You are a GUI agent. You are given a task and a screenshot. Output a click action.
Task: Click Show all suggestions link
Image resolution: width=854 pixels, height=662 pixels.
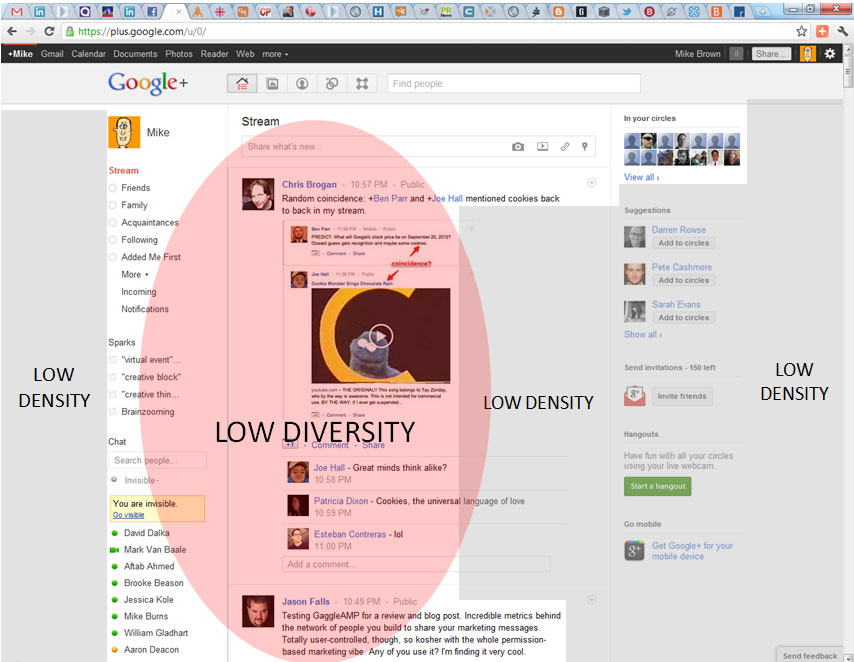pos(643,335)
